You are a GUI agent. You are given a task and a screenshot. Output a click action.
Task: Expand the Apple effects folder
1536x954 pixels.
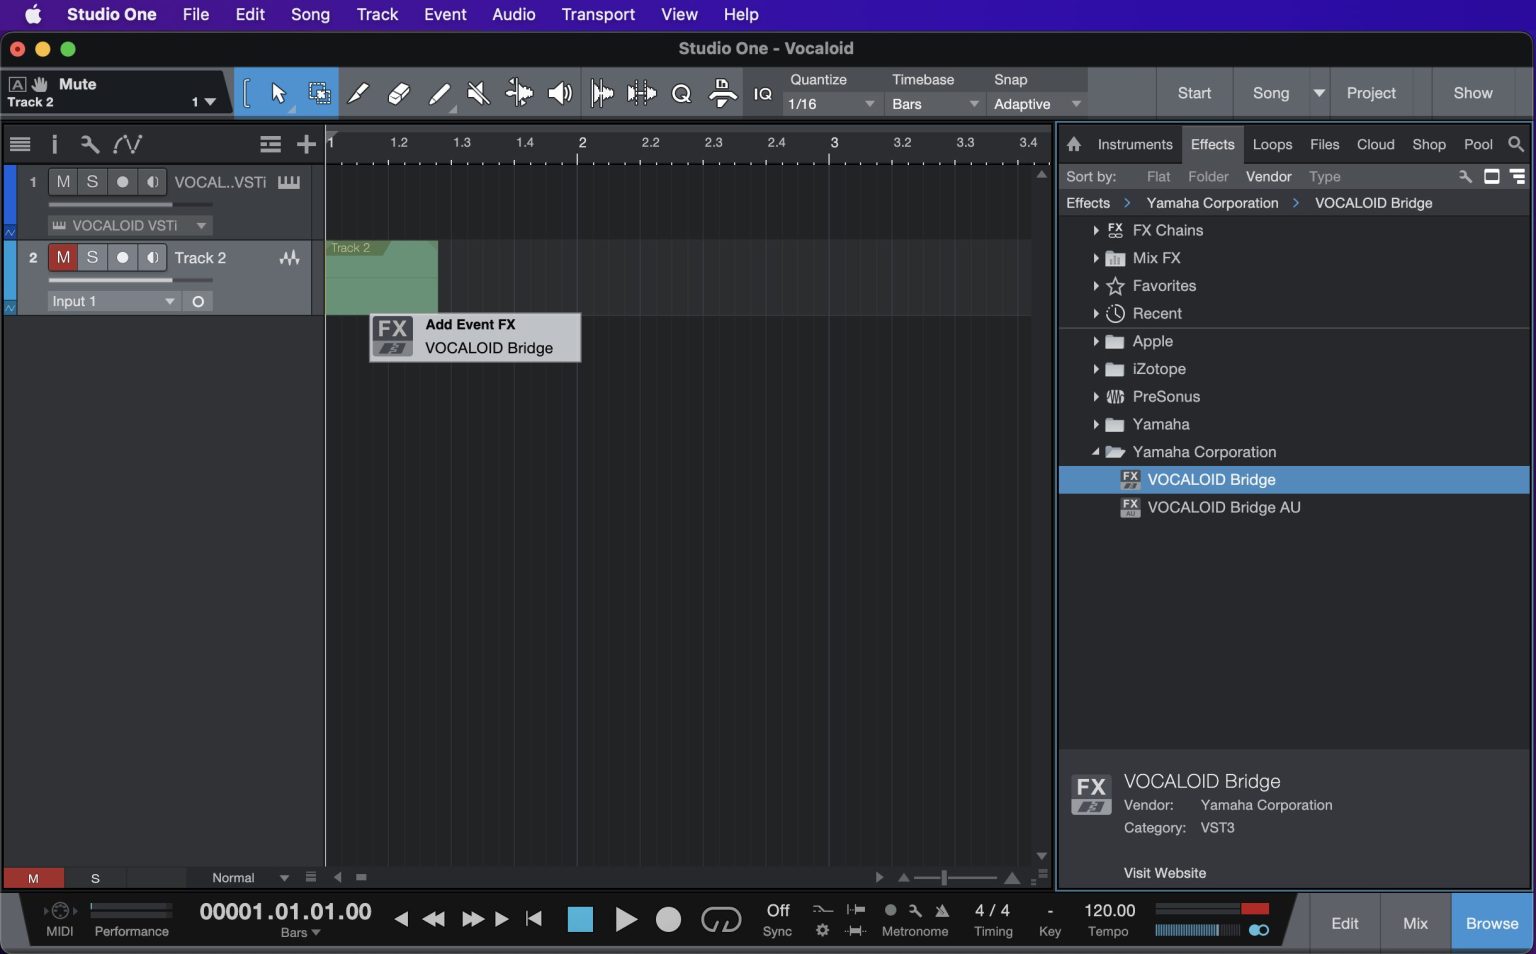(x=1097, y=341)
